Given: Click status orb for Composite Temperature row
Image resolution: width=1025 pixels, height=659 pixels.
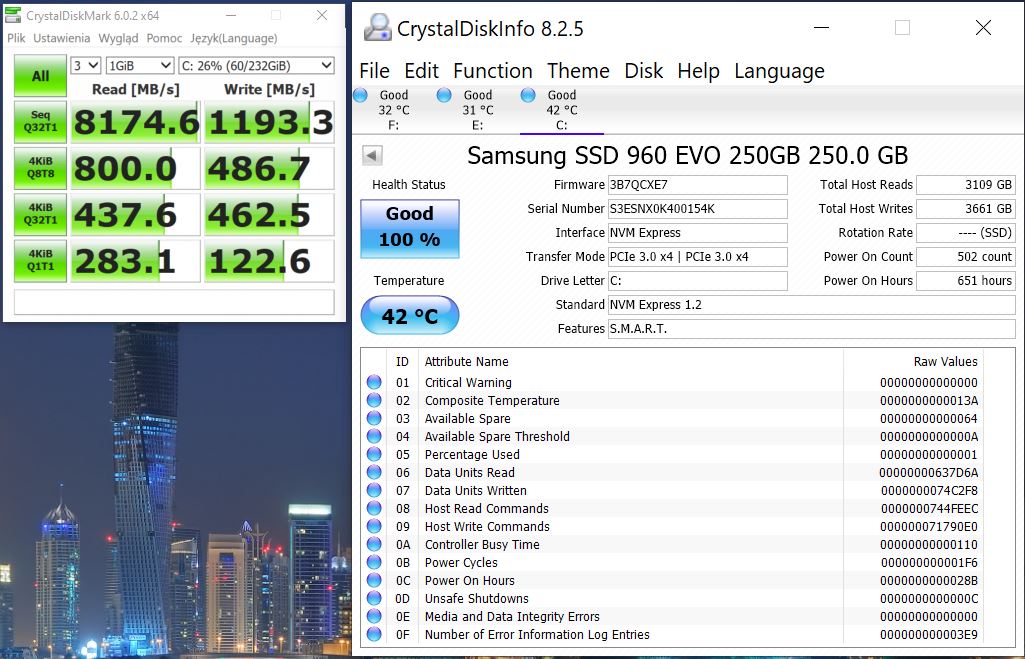Looking at the screenshot, I should [x=374, y=400].
